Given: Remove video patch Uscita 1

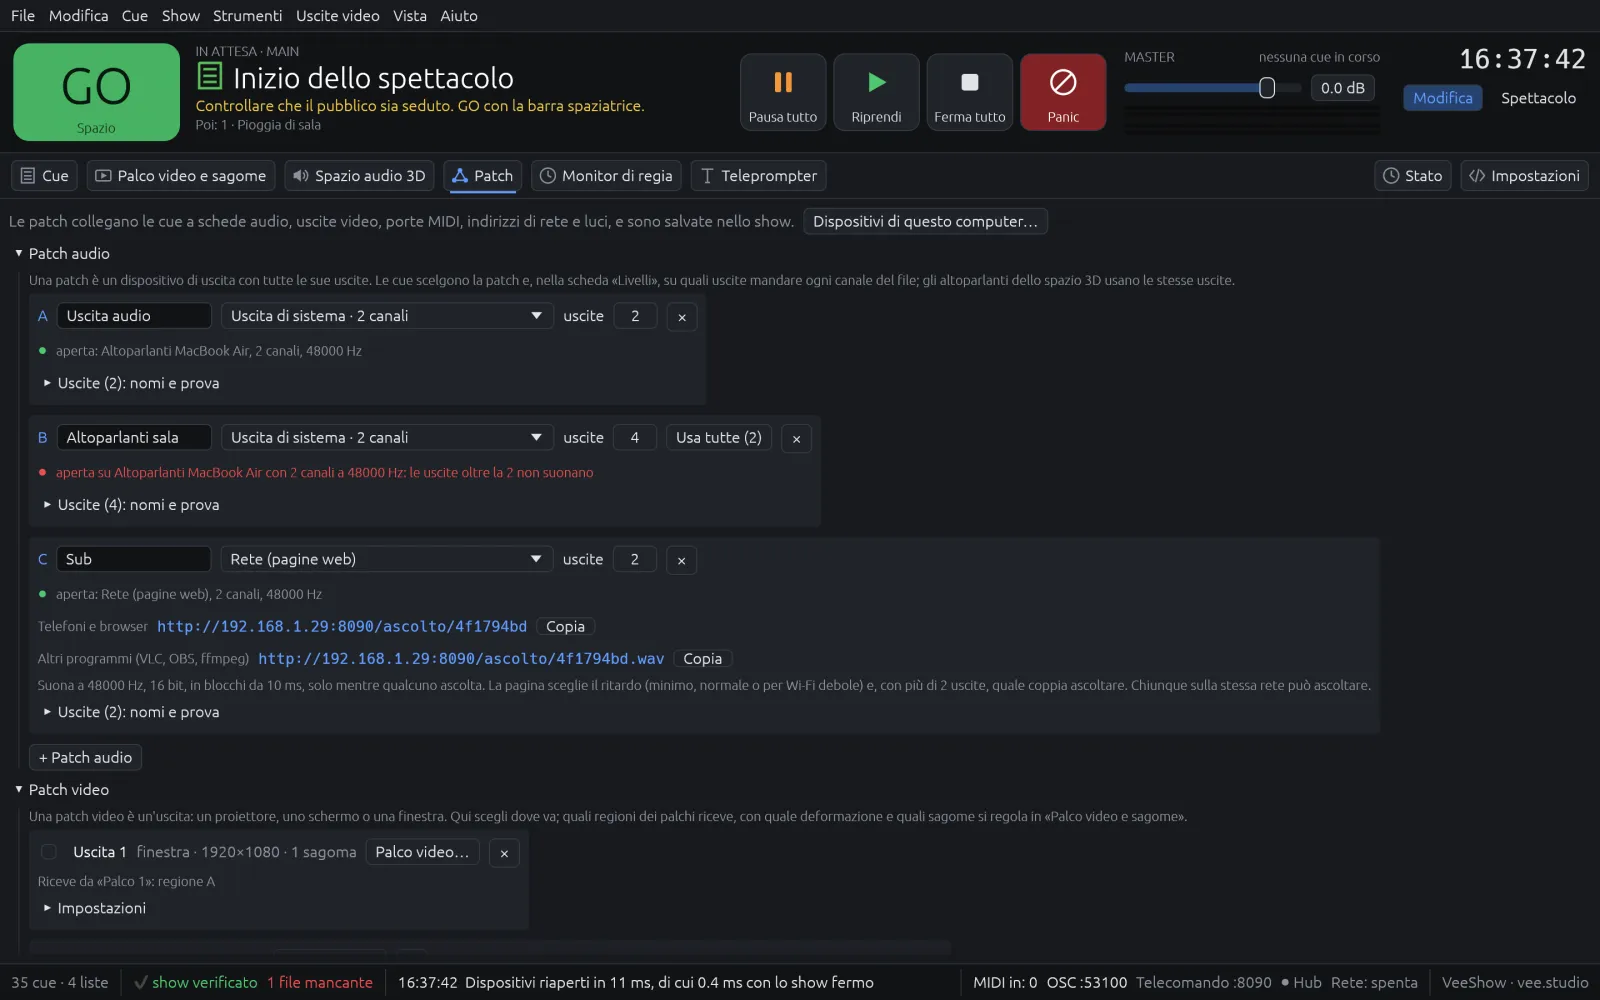Looking at the screenshot, I should tap(504, 853).
